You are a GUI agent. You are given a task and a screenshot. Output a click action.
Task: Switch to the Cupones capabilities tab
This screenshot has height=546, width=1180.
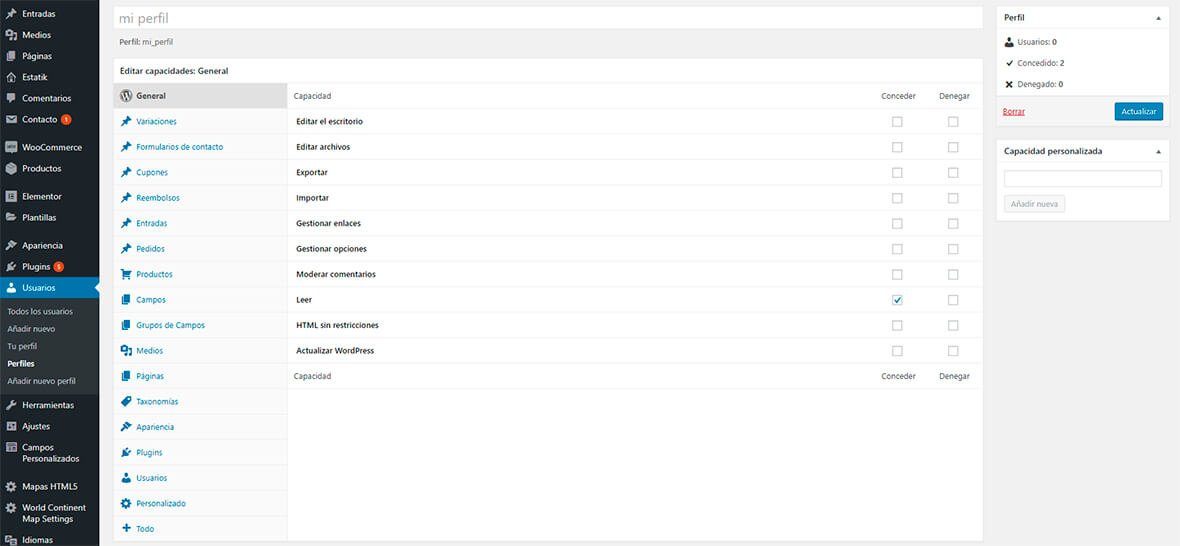tap(200, 172)
